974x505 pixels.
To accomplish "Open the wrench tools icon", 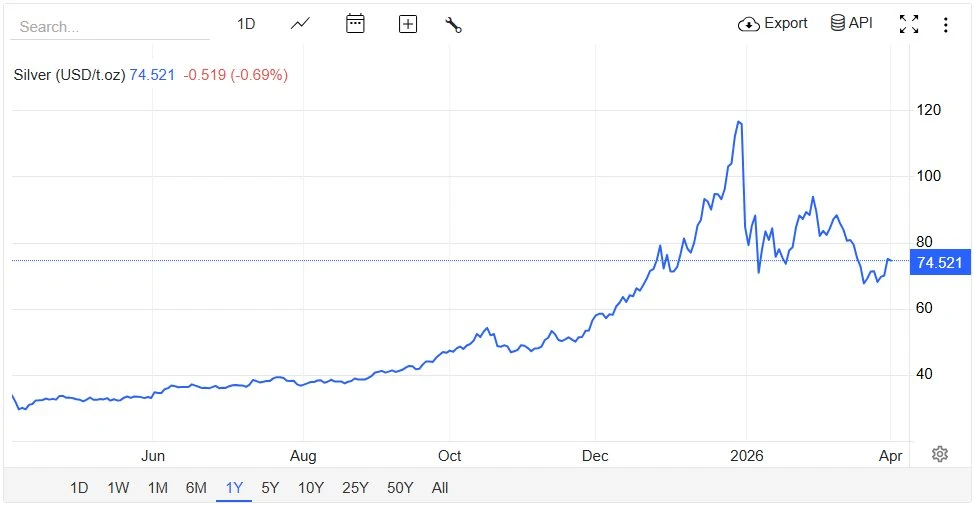I will coord(453,25).
